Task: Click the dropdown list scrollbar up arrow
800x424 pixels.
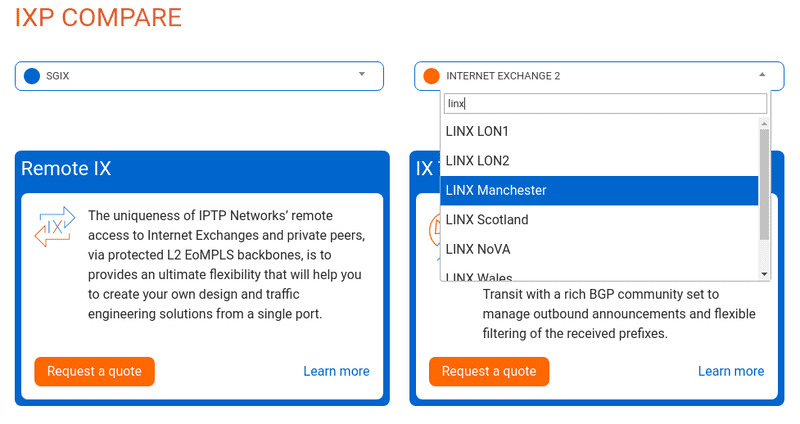Action: tap(765, 123)
